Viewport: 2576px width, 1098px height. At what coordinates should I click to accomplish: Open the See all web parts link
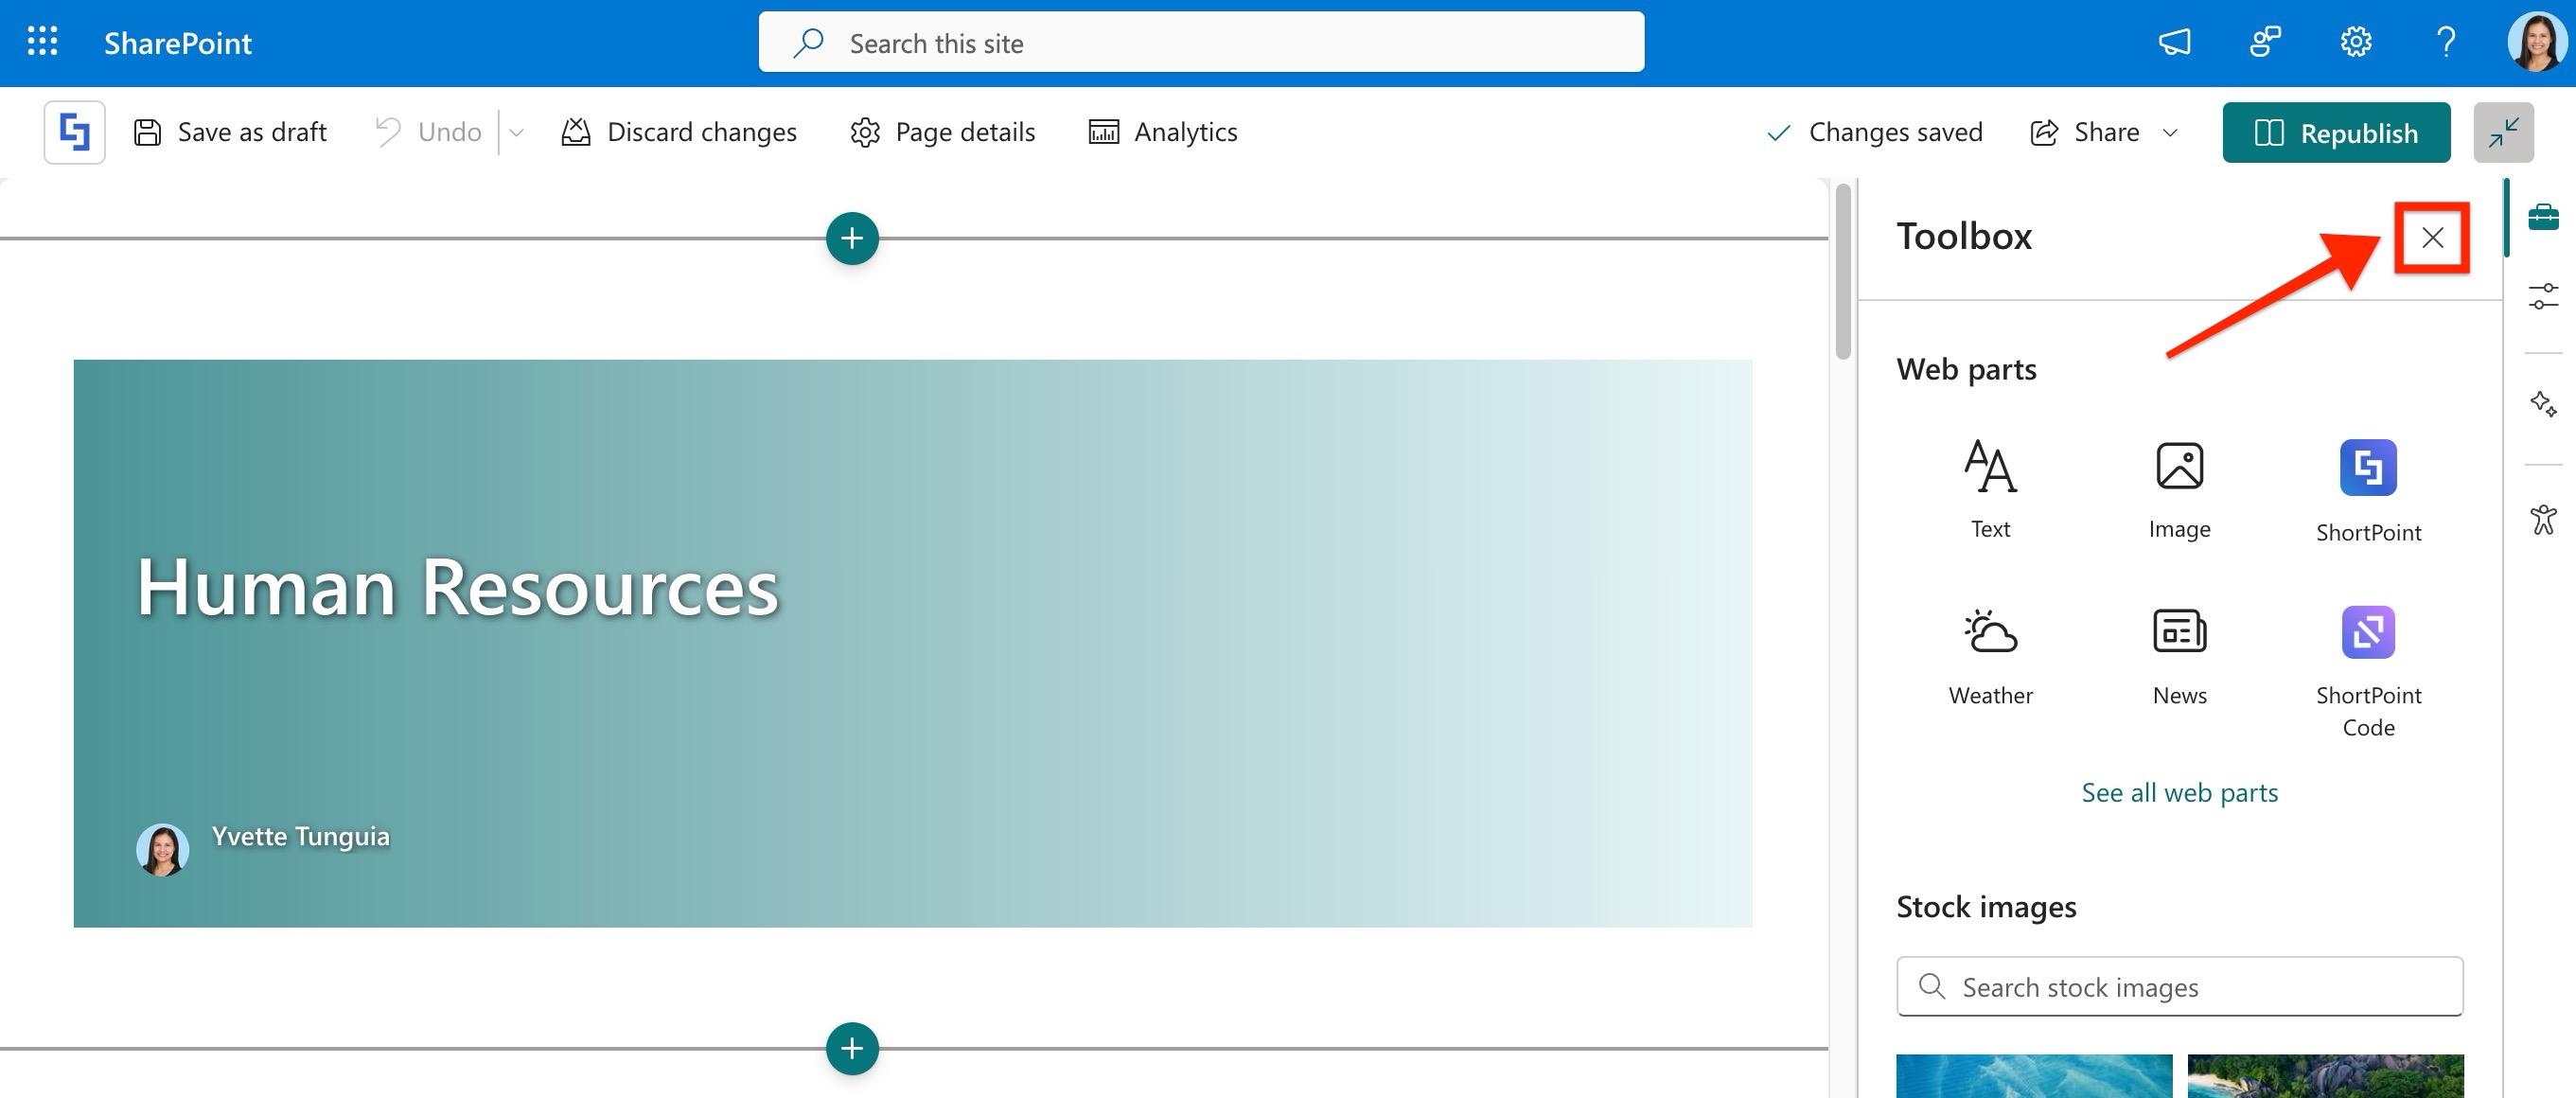coord(2179,792)
